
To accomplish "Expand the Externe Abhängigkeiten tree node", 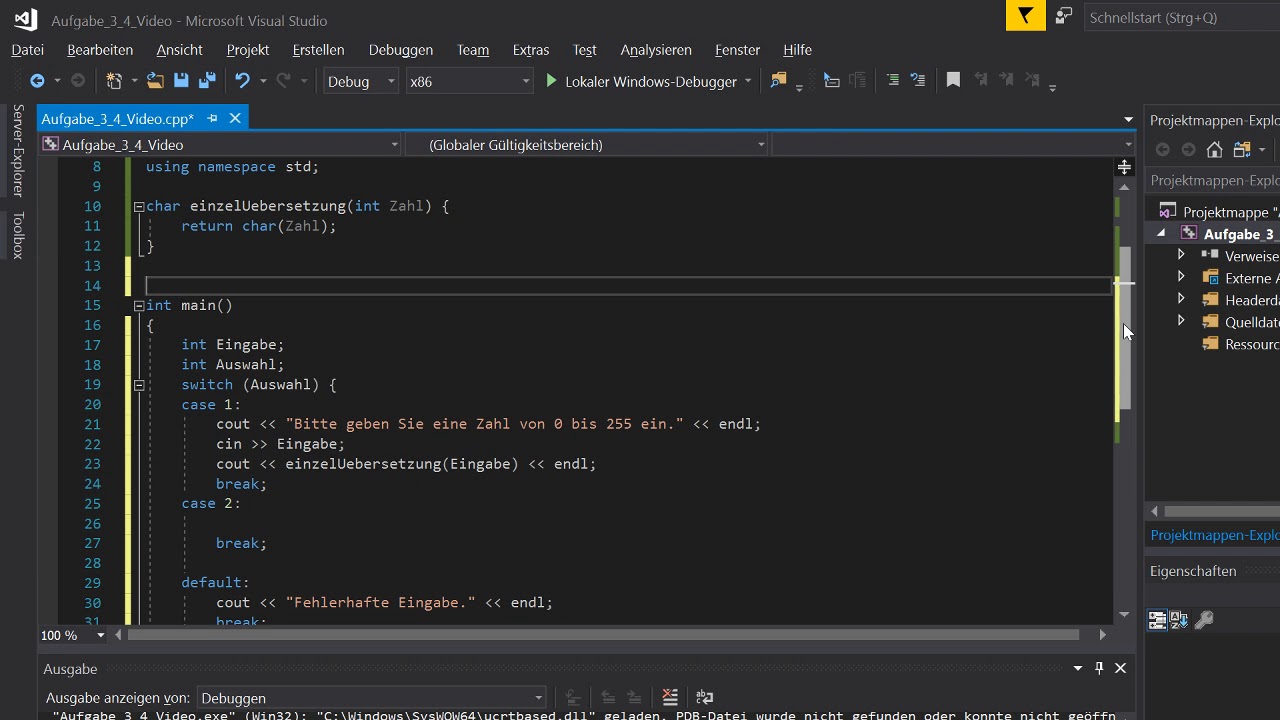I will (x=1181, y=277).
